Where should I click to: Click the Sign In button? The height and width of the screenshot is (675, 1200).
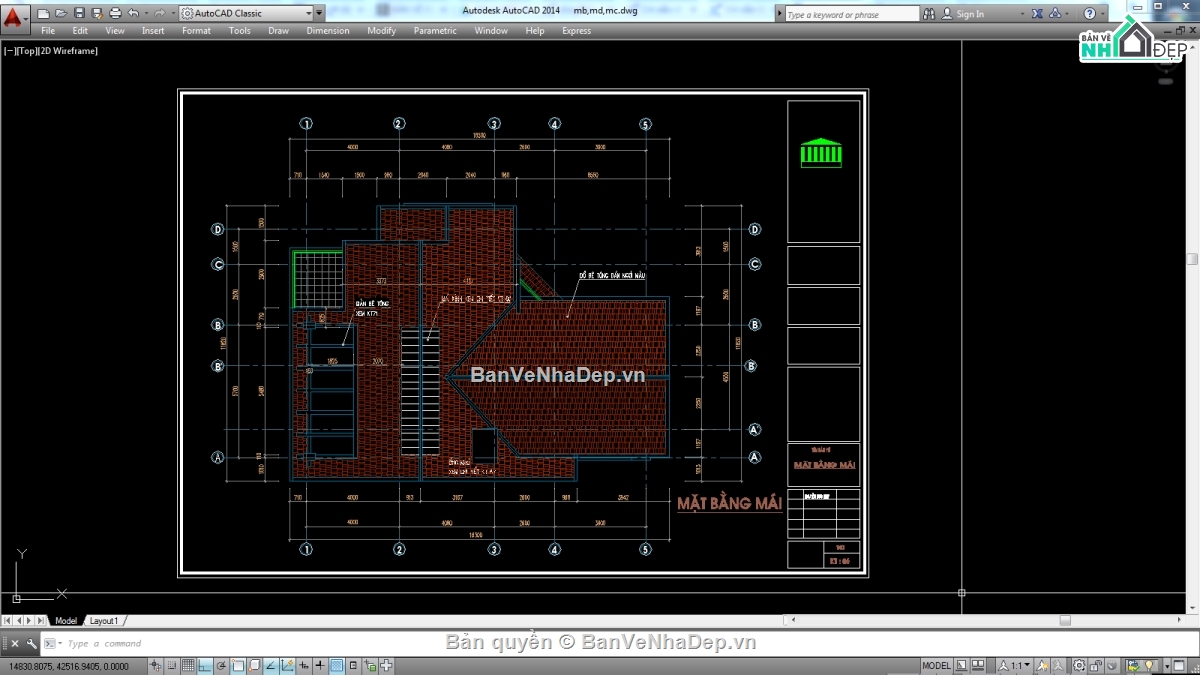[969, 14]
